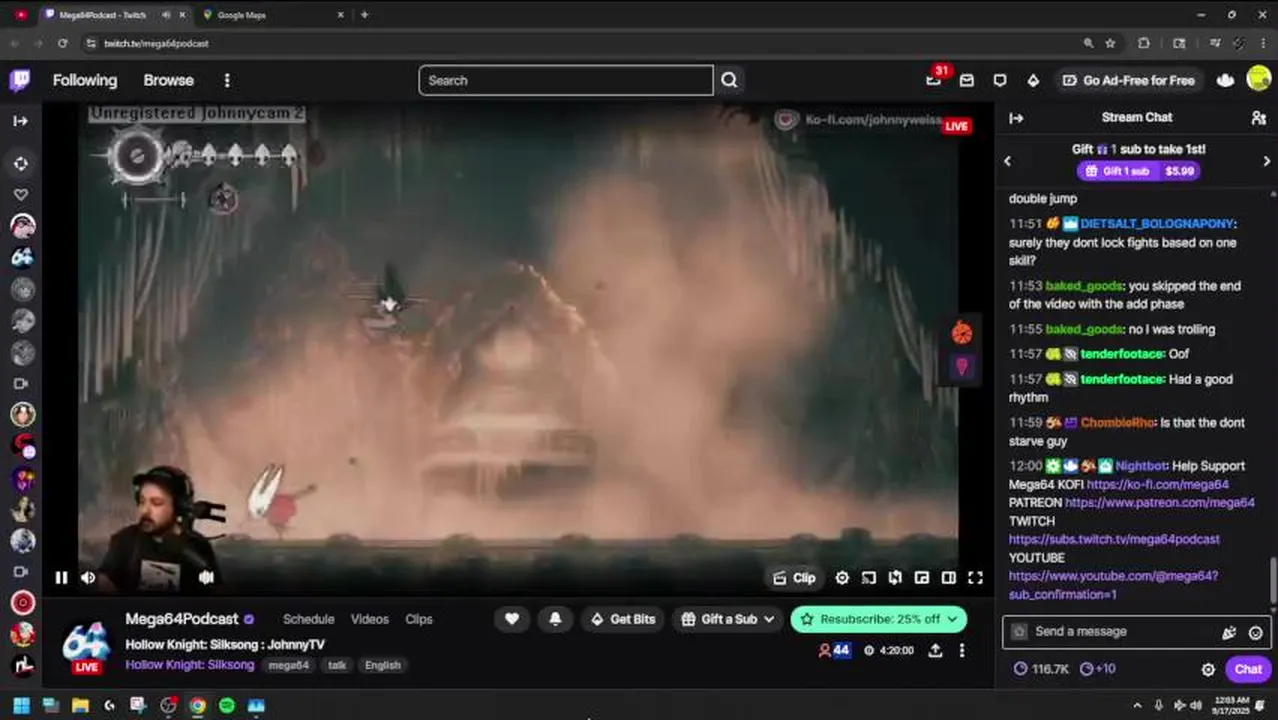
Task: Open the subs.twitch.tv/mega64podcast chat link
Action: pos(1114,539)
